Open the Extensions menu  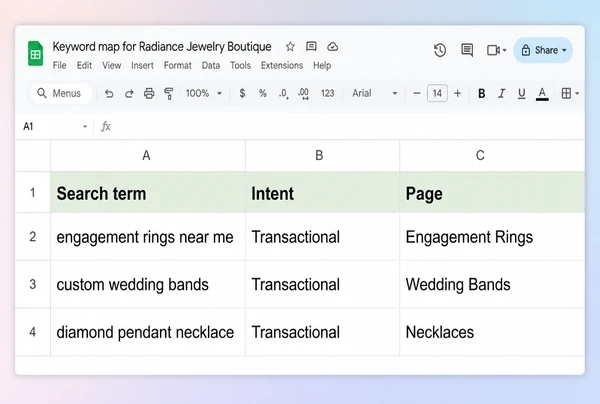(x=282, y=65)
